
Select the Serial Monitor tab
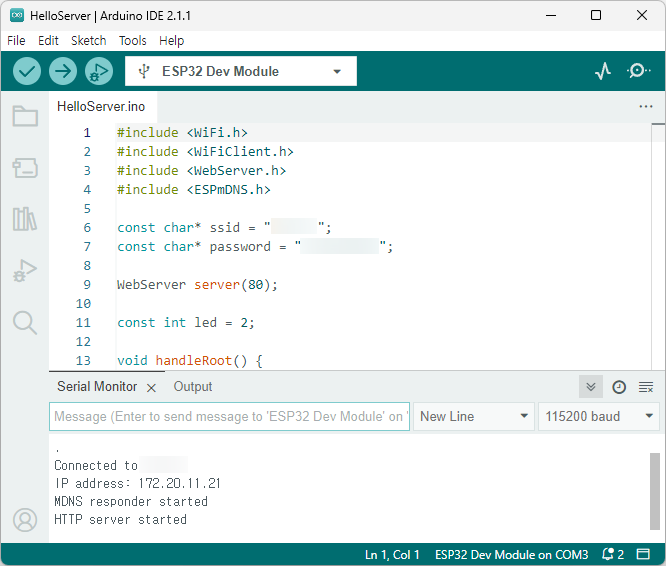(97, 387)
